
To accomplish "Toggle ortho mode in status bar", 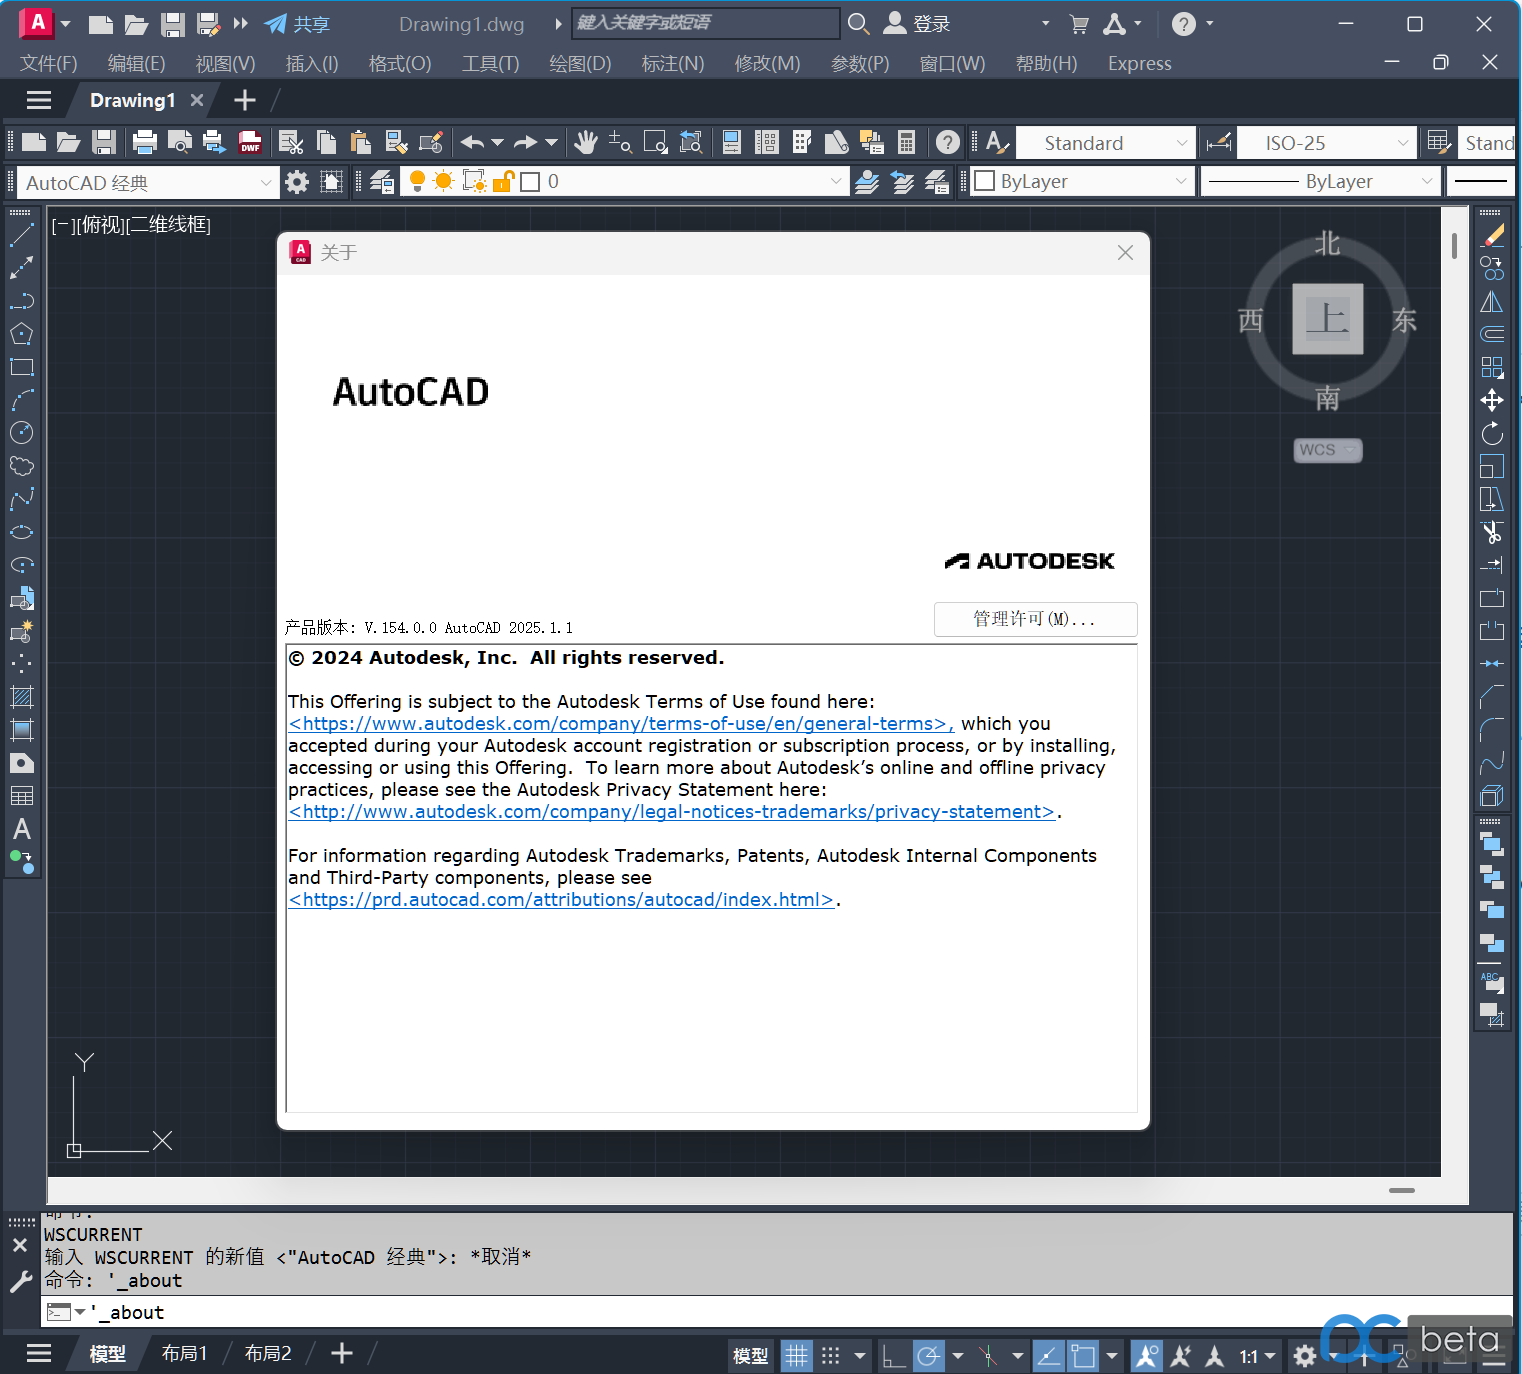I will tap(893, 1355).
